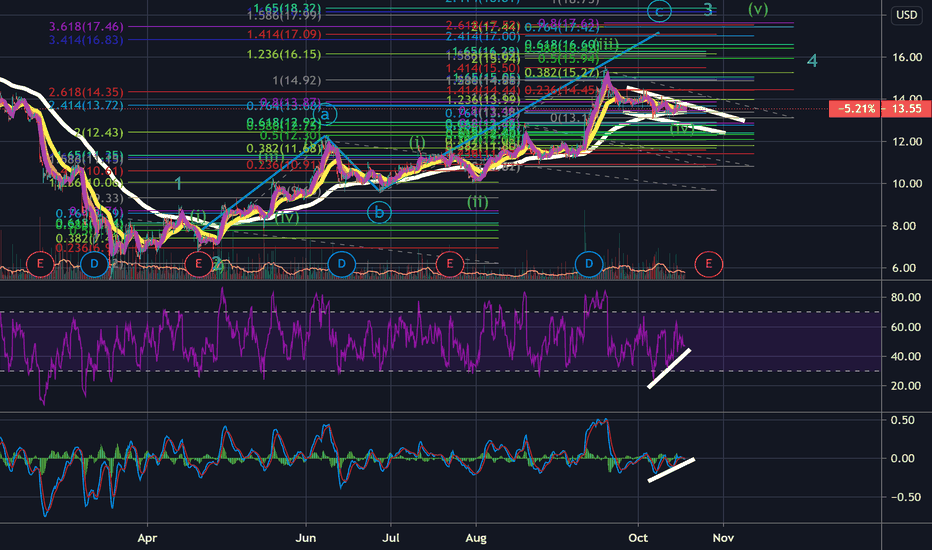The width and height of the screenshot is (932, 550).
Task: Select the 3.618(17.46) Fibonacci level label
Action: pos(86,27)
